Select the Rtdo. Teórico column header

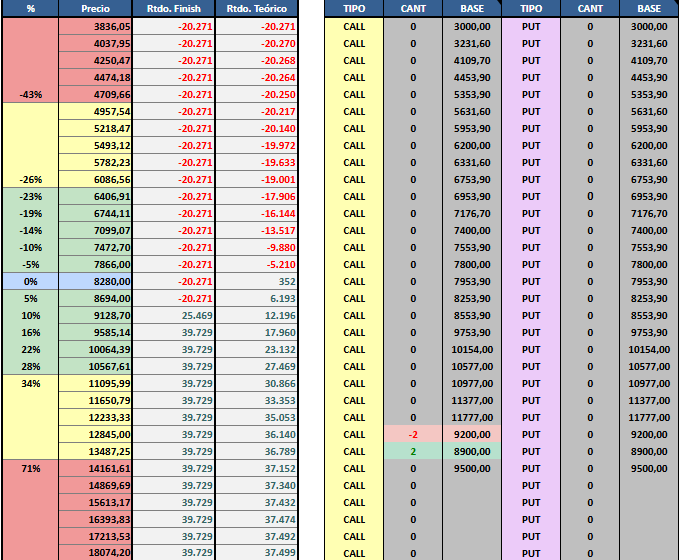256,8
